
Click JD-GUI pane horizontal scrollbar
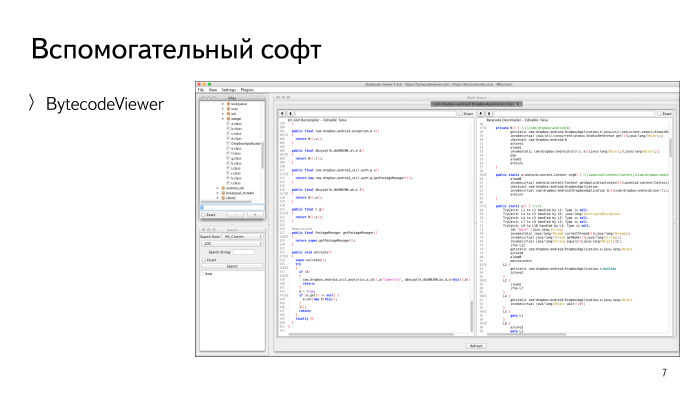[x=371, y=334]
